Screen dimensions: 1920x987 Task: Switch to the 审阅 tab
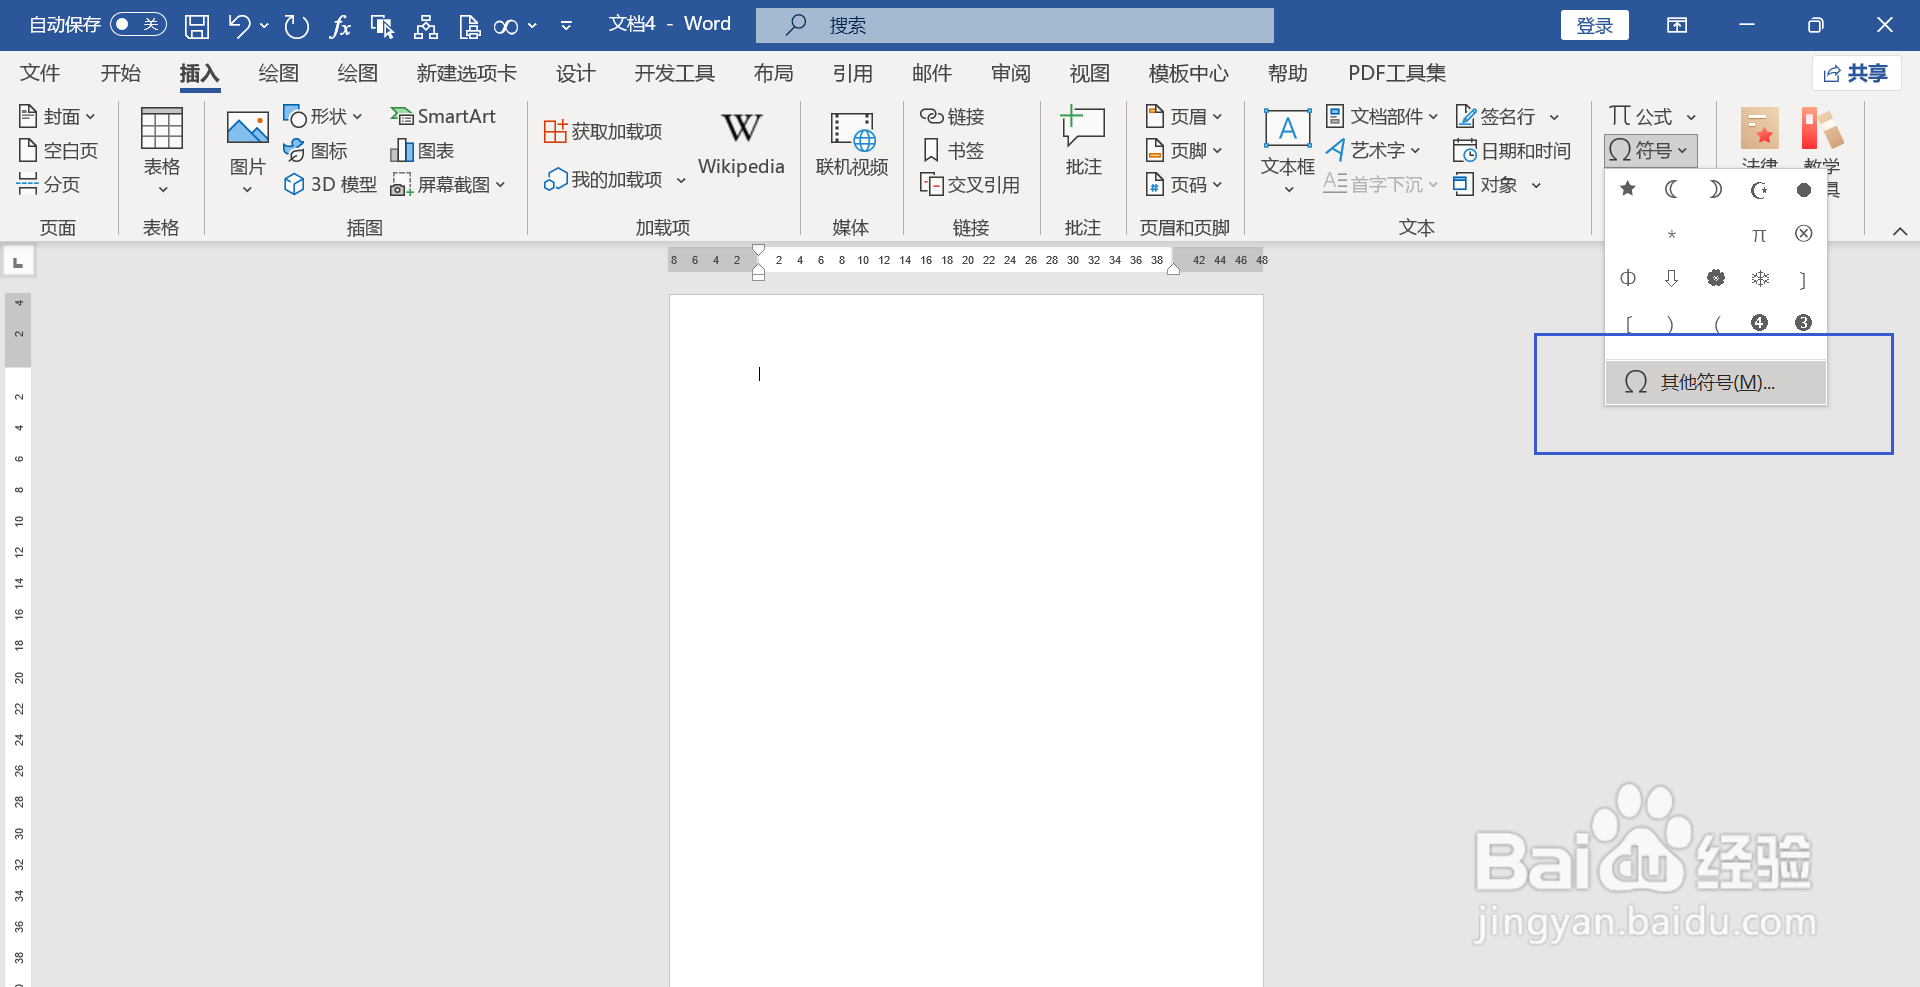pos(1011,73)
